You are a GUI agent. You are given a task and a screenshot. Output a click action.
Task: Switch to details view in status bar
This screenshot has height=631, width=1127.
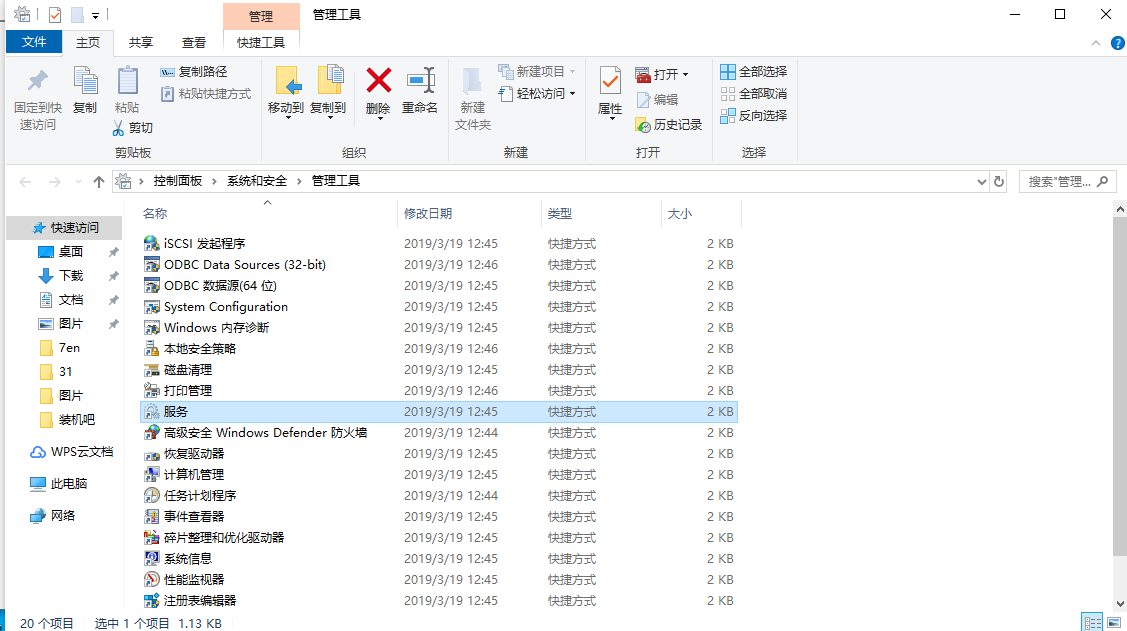[1093, 622]
